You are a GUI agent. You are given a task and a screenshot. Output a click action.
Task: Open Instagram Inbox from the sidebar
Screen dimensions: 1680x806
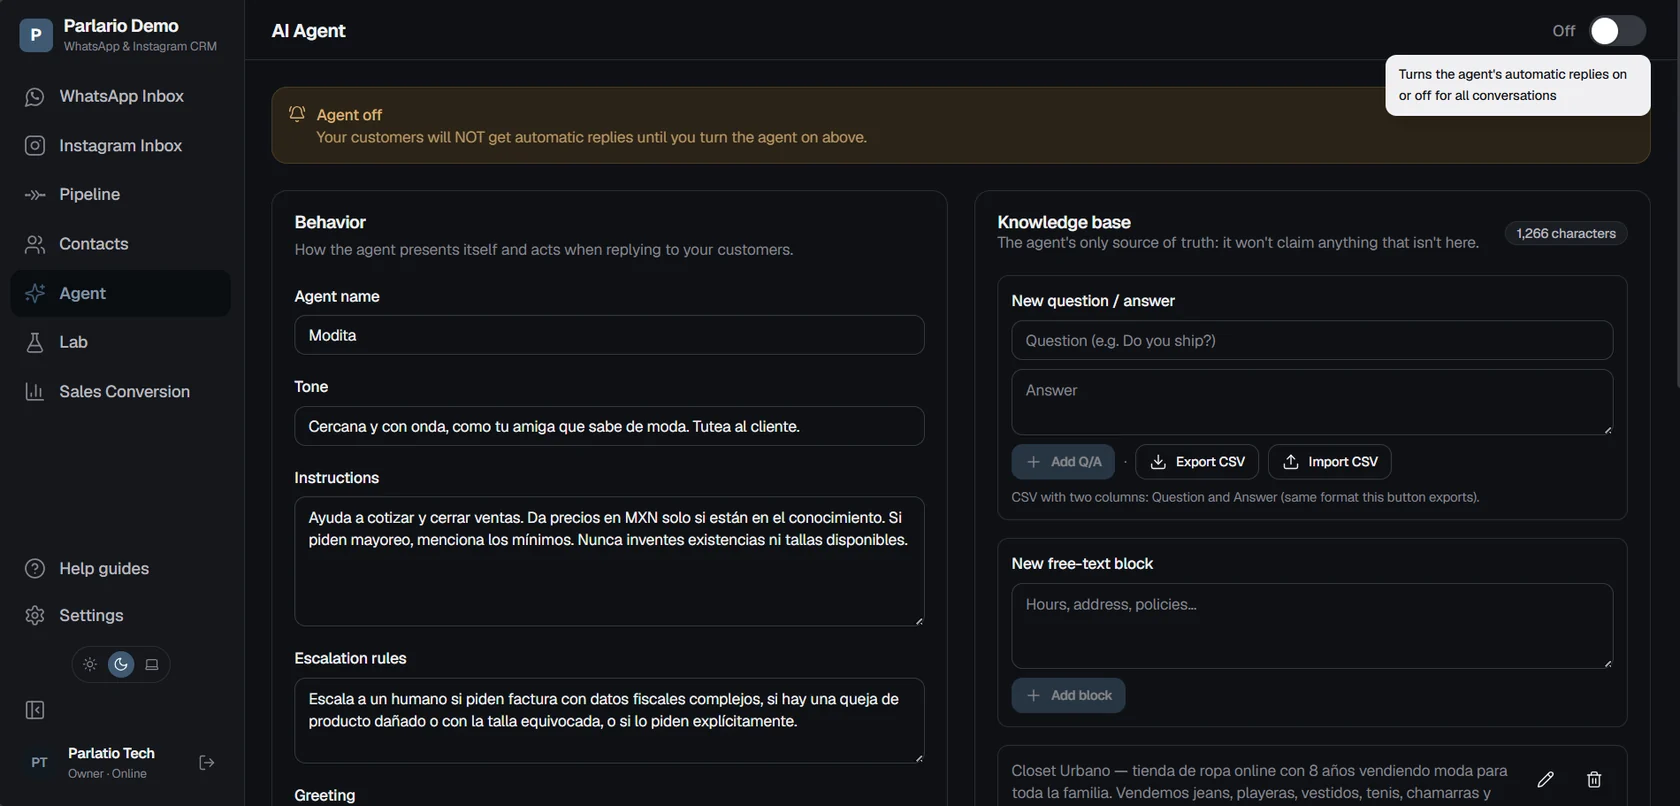[120, 146]
